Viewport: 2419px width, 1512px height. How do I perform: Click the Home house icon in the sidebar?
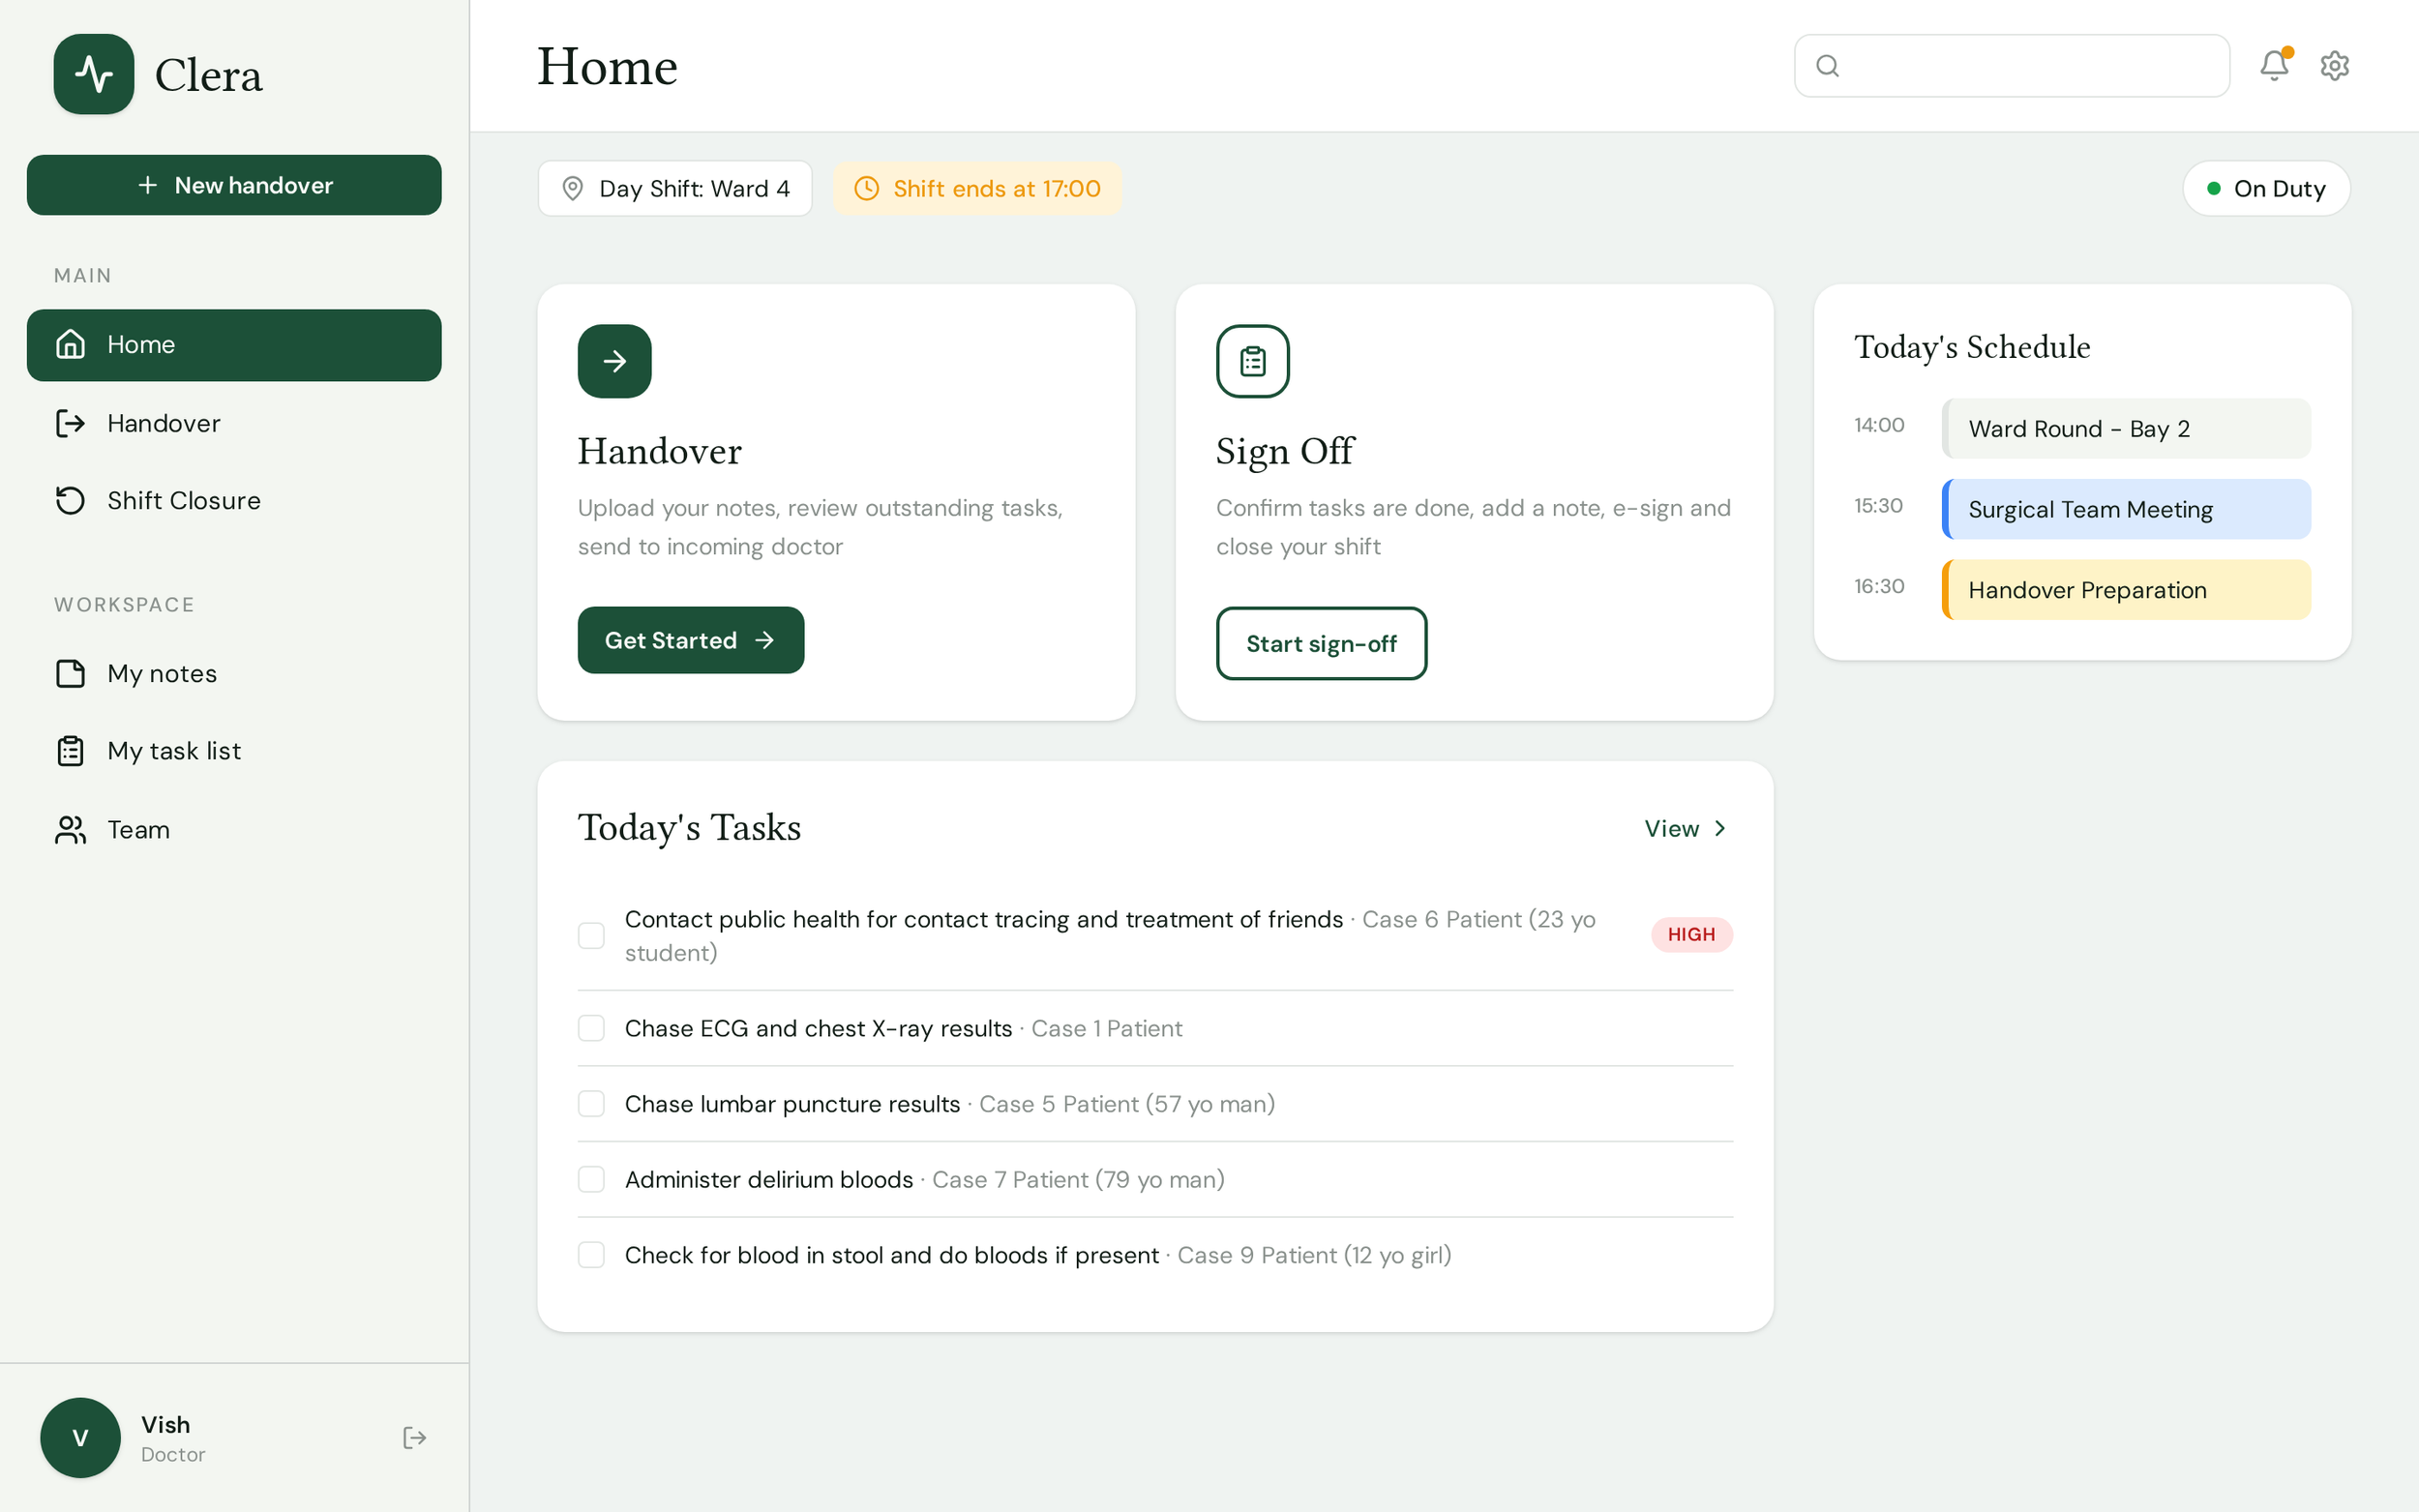[x=70, y=344]
